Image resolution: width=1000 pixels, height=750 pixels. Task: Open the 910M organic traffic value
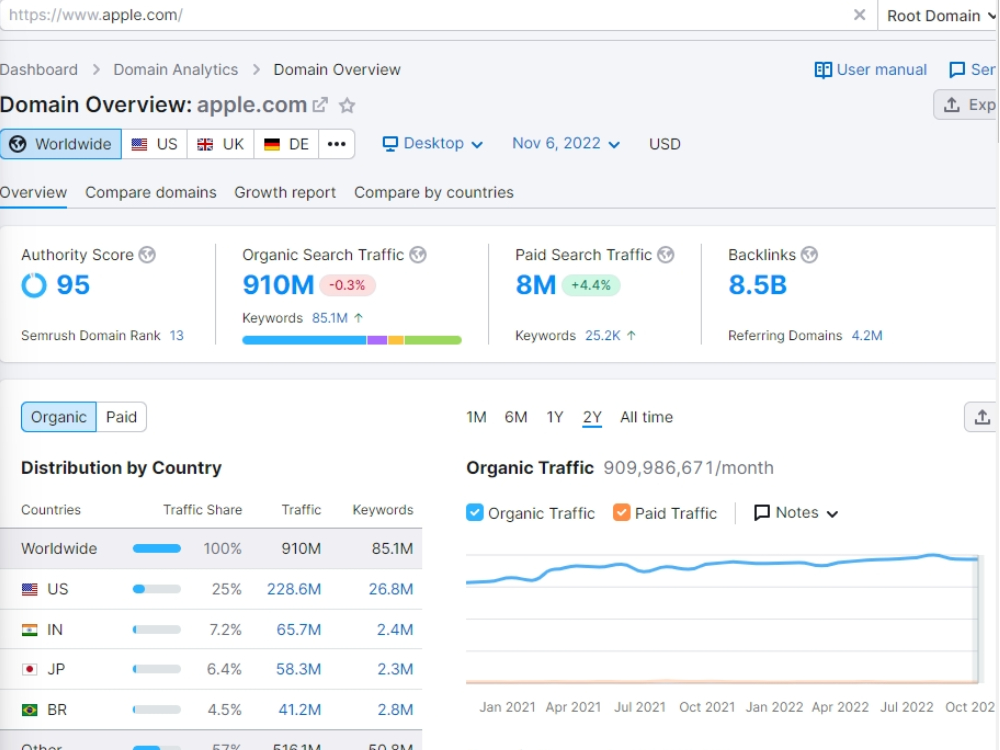click(x=278, y=285)
